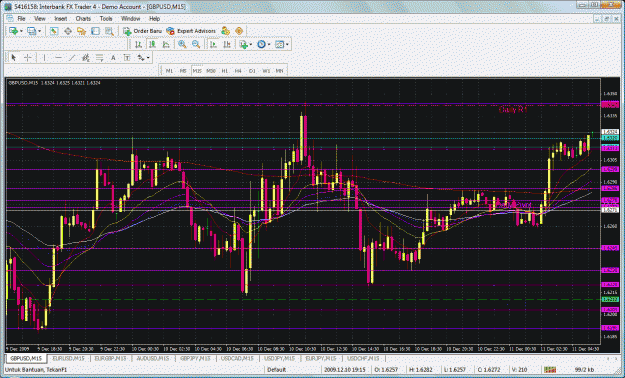Switch timeframe to M1

169,71
